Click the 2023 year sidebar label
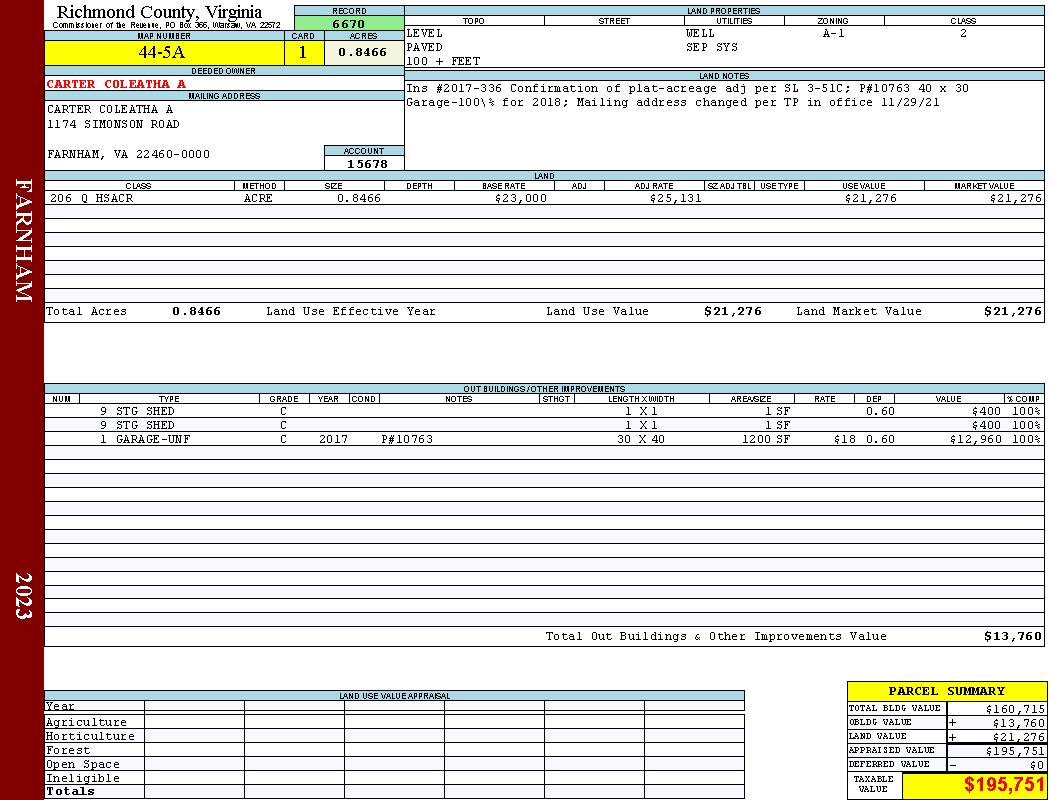 coord(23,596)
